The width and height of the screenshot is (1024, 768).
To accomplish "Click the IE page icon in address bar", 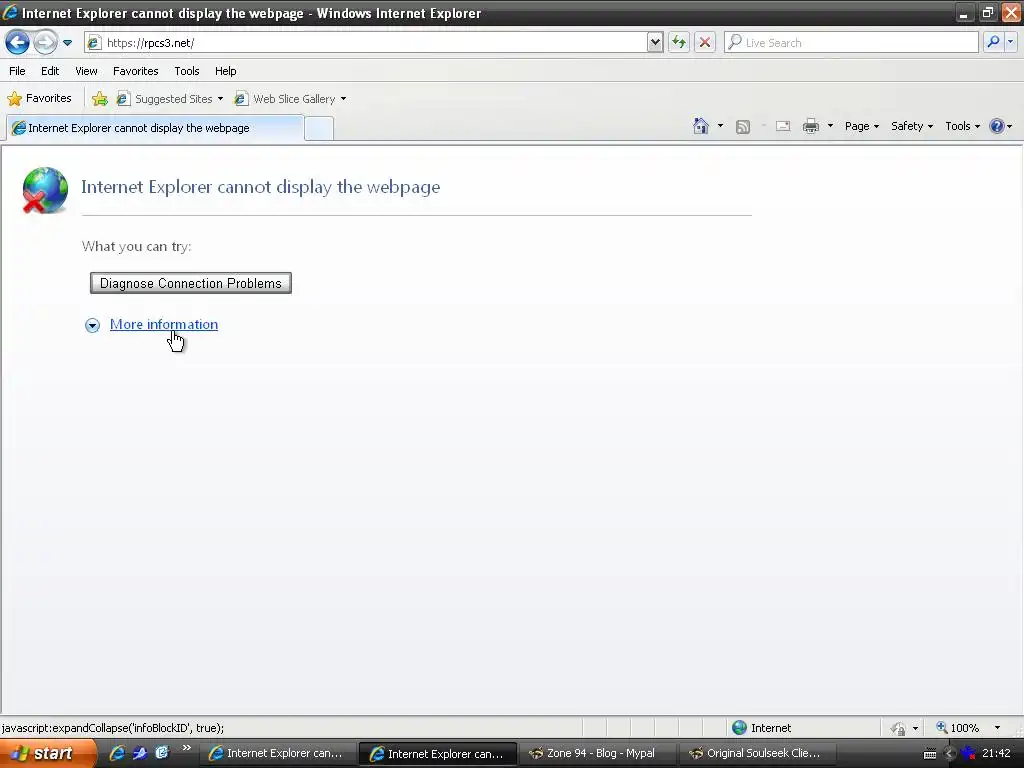I will (x=94, y=43).
